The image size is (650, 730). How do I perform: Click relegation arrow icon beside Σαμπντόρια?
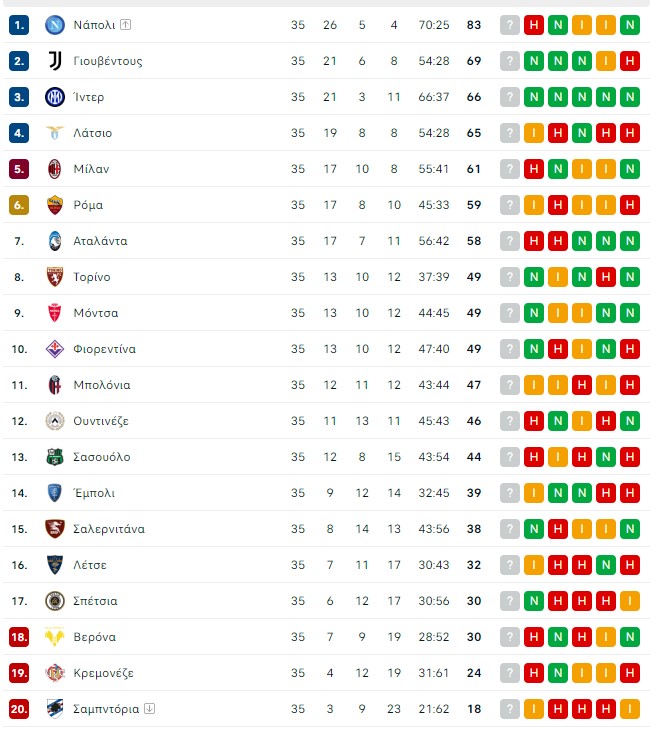149,709
